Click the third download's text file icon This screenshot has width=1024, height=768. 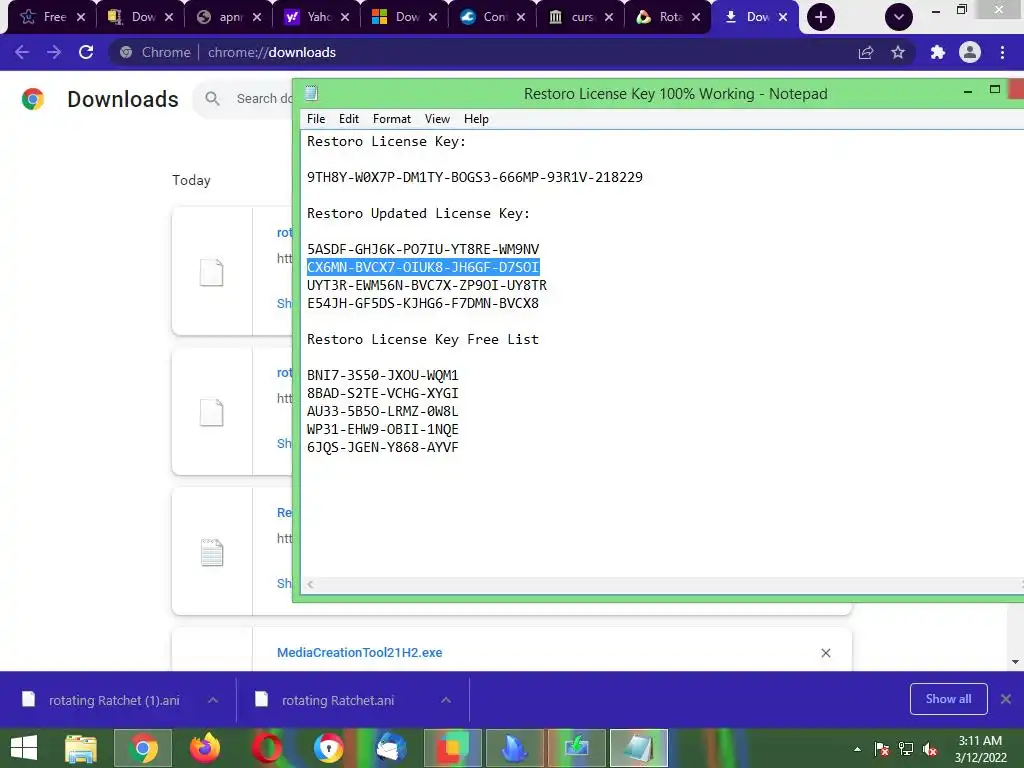(x=212, y=552)
